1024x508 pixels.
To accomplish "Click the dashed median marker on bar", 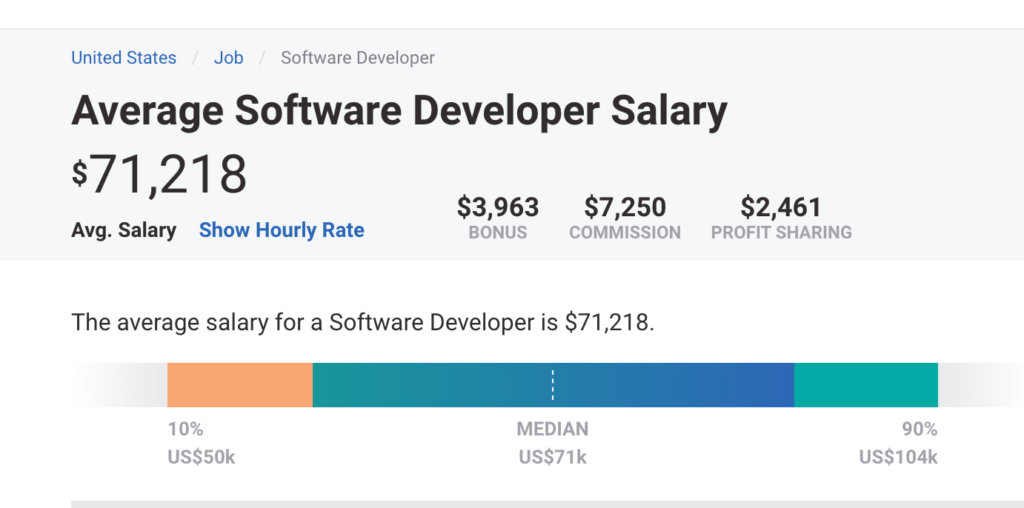I will click(x=552, y=385).
